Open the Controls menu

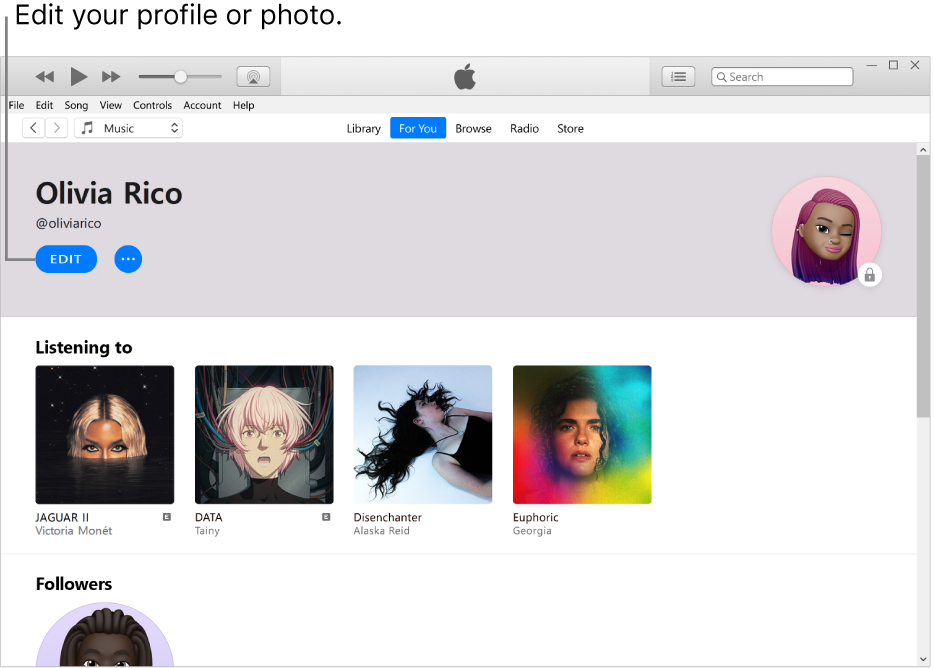click(x=152, y=105)
